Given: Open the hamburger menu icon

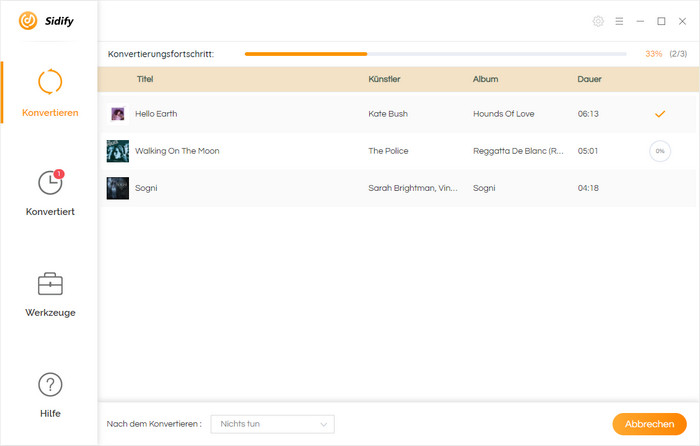Looking at the screenshot, I should [x=619, y=21].
